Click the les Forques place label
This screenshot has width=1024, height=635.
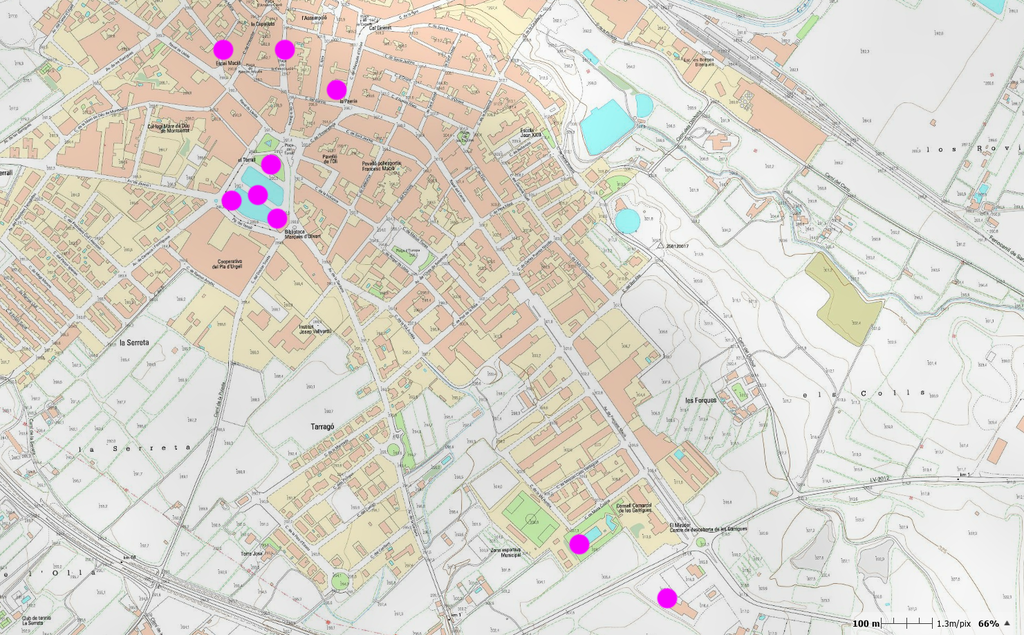pyautogui.click(x=700, y=400)
